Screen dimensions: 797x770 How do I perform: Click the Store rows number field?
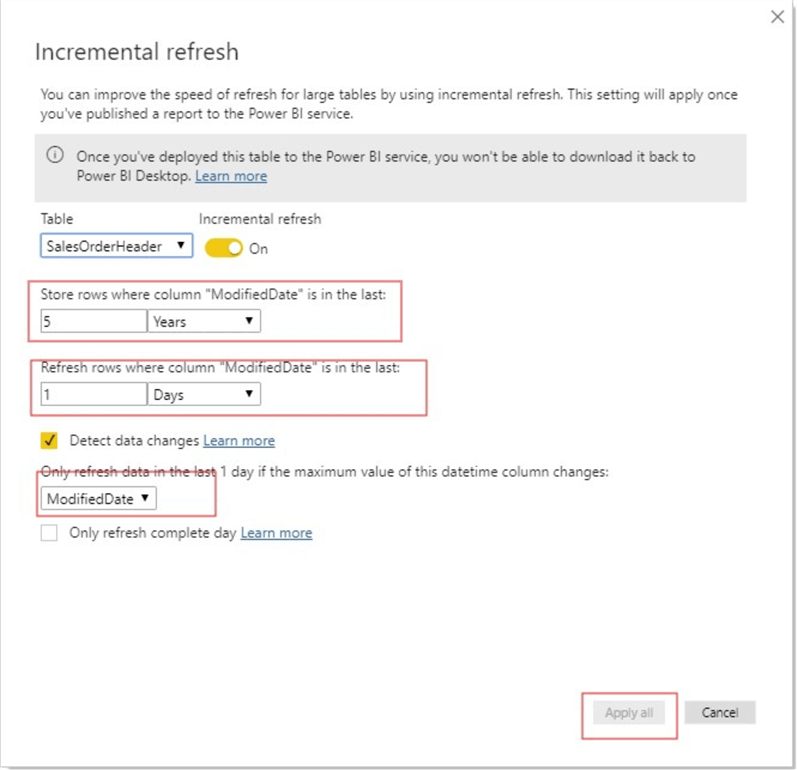point(93,321)
